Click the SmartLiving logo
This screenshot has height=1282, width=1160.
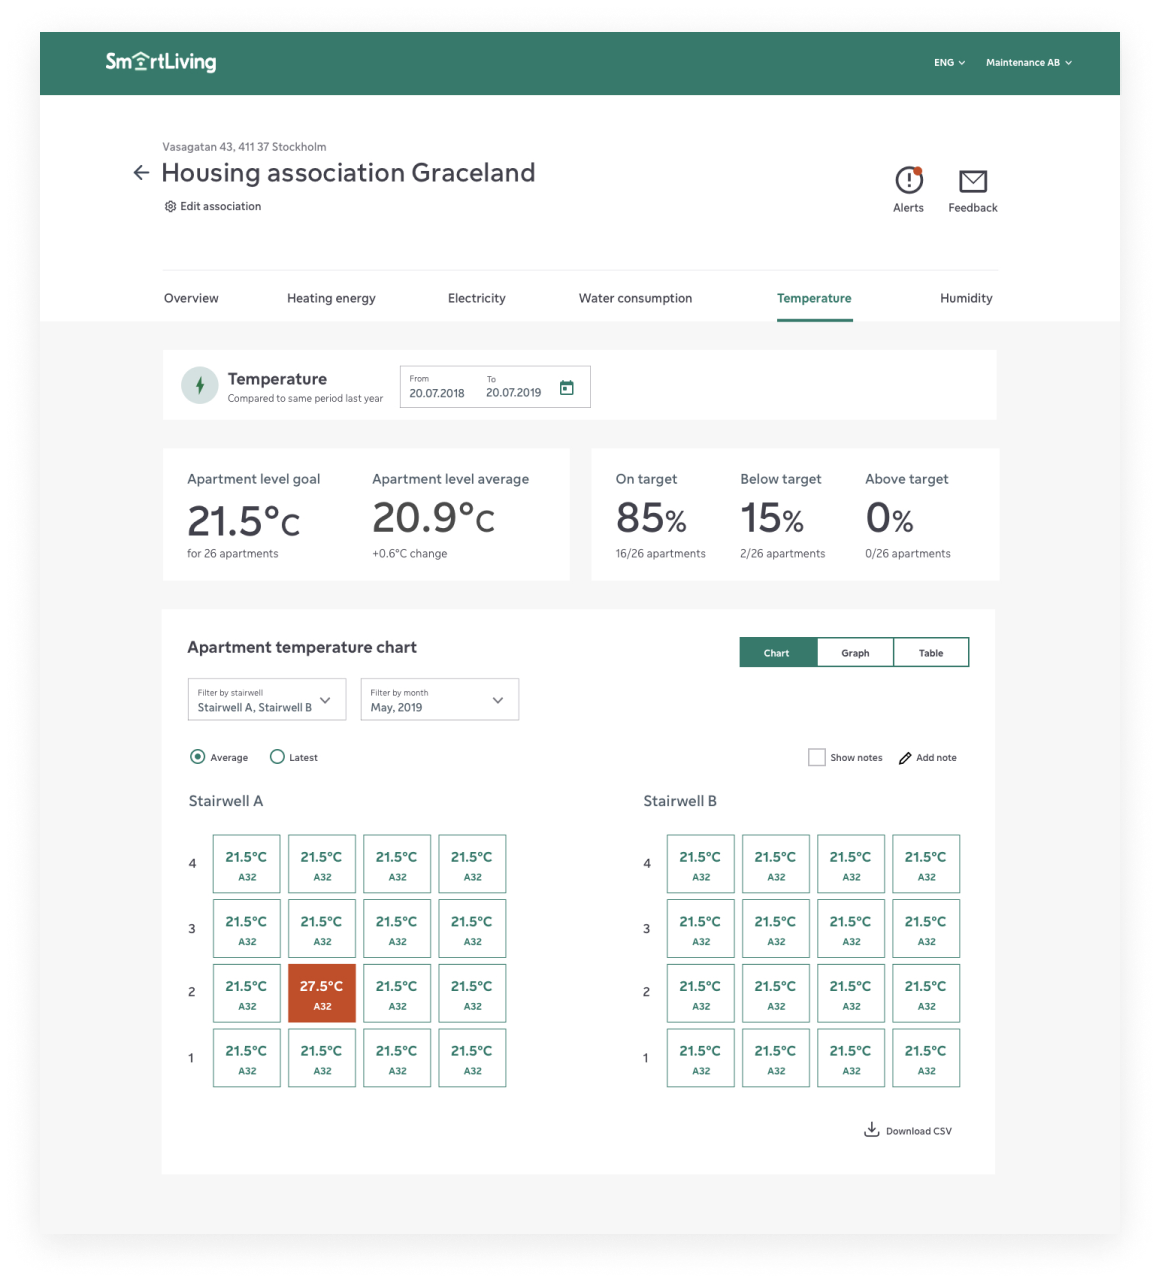(x=161, y=62)
